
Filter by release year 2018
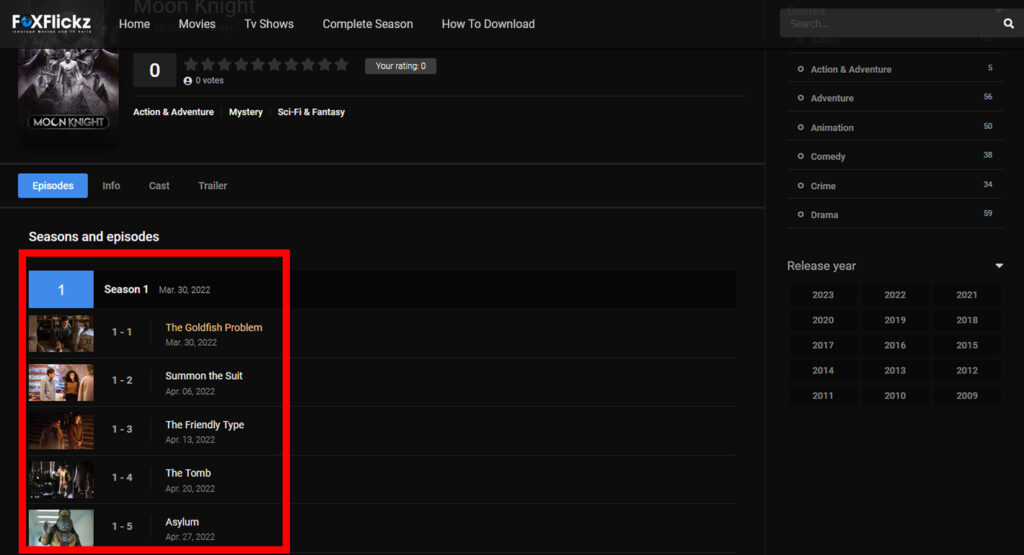[x=967, y=320]
